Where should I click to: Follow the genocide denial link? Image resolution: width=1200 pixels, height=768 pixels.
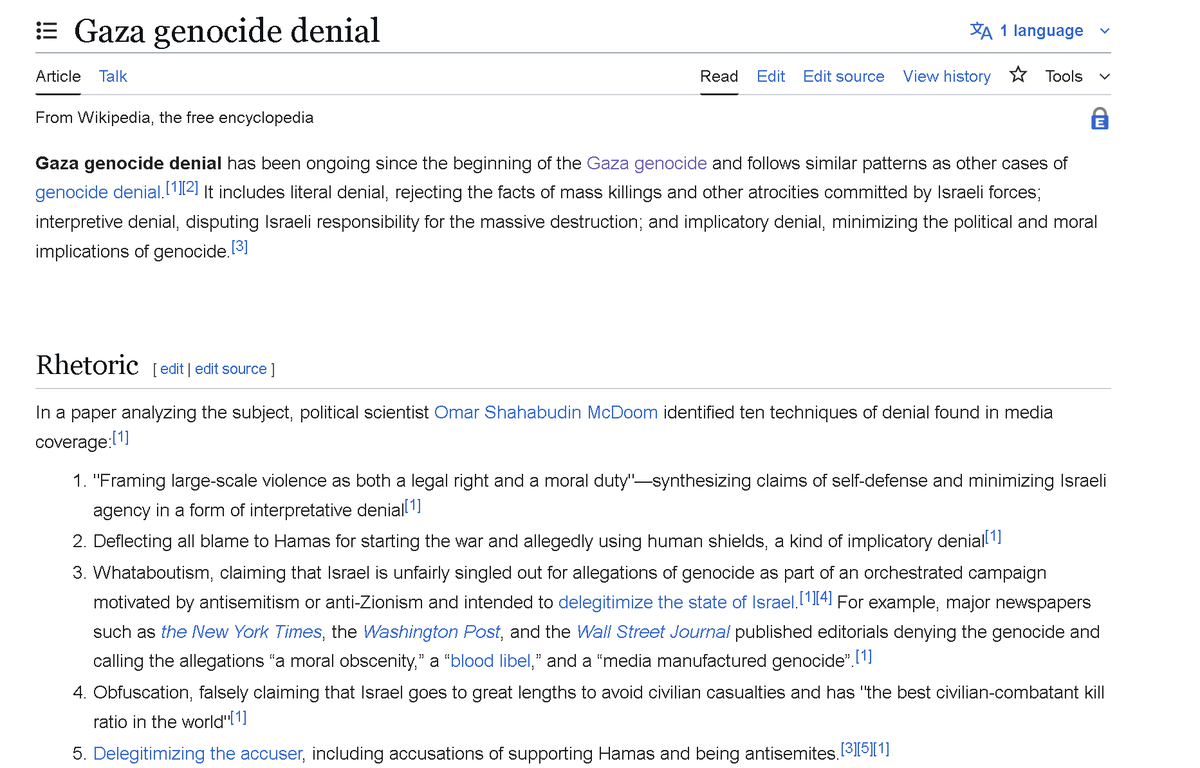(x=99, y=192)
